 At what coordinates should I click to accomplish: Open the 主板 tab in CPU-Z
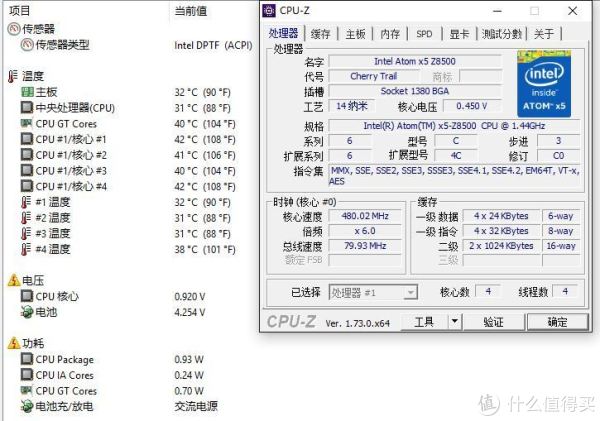(x=355, y=34)
